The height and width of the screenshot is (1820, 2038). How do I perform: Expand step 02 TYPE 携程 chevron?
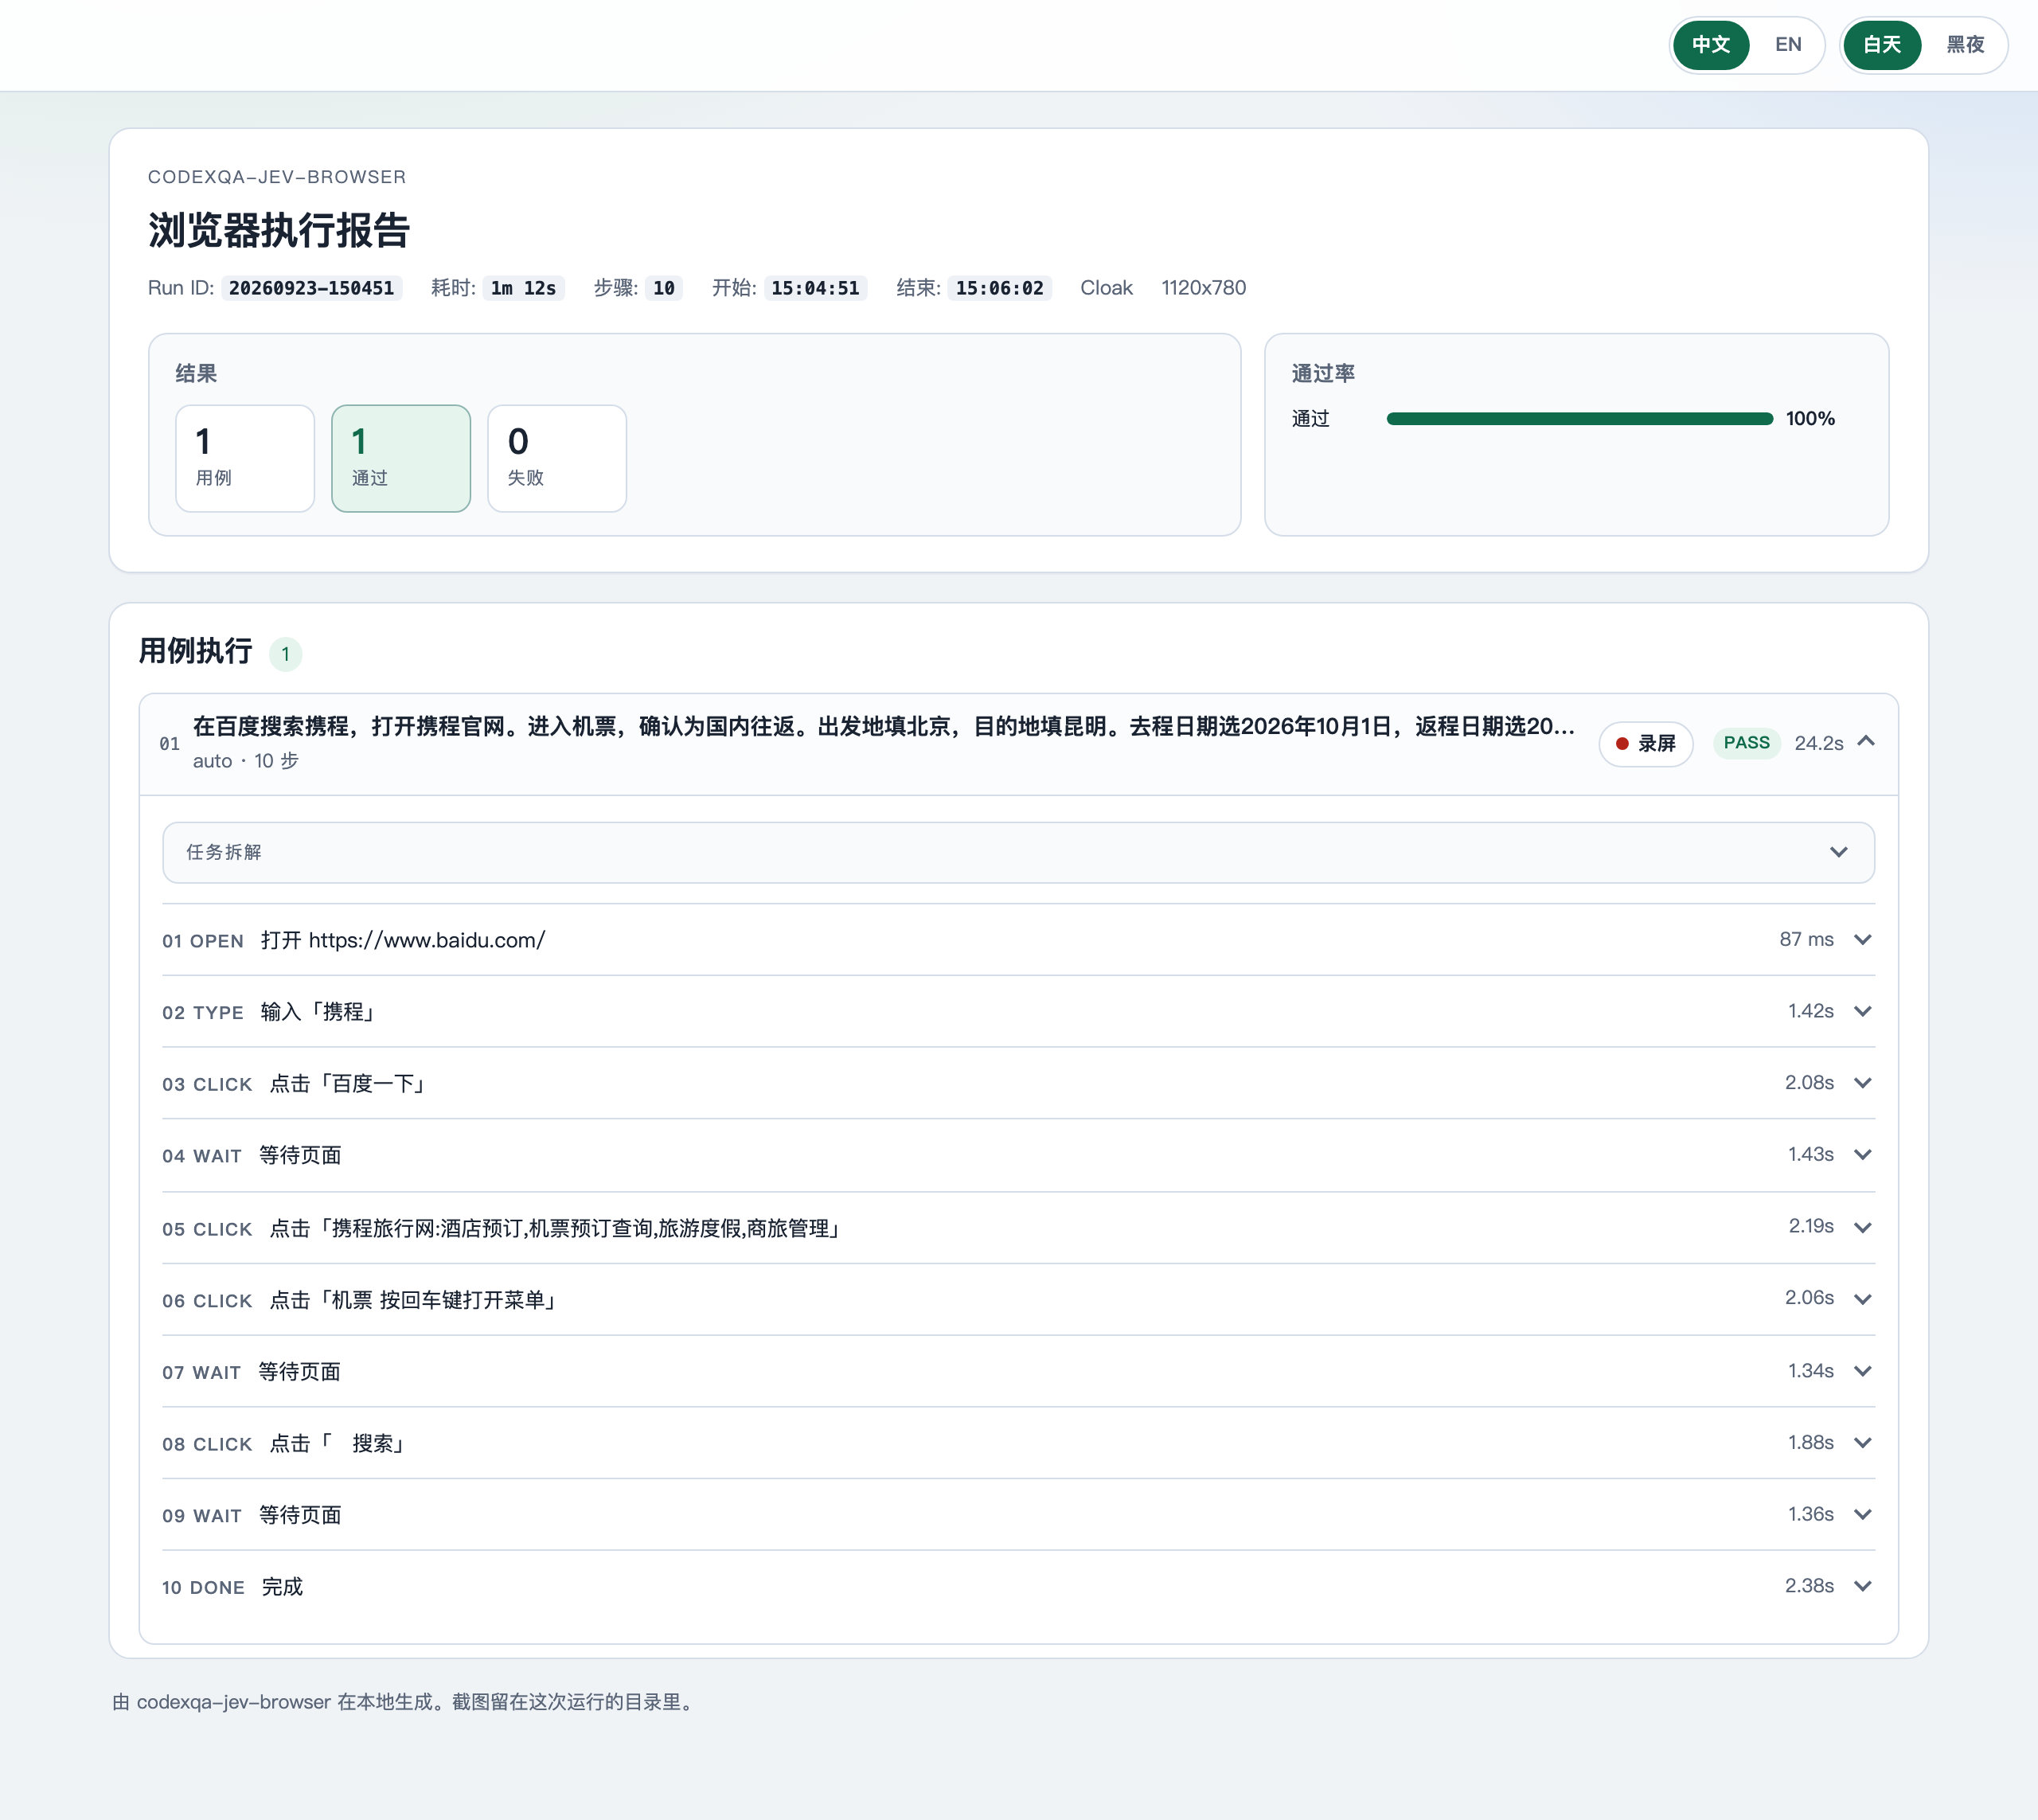(1862, 1011)
